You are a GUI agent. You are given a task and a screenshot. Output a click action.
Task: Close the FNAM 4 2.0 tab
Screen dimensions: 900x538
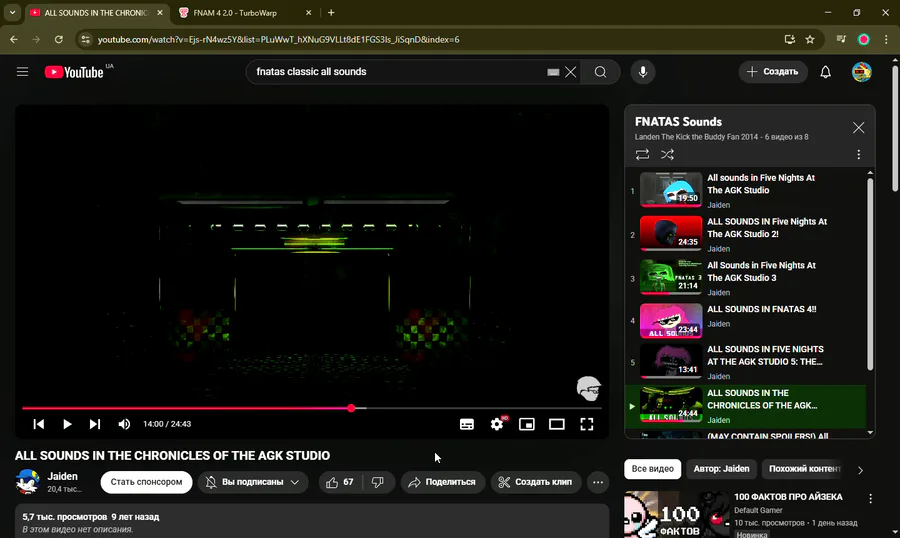(308, 13)
